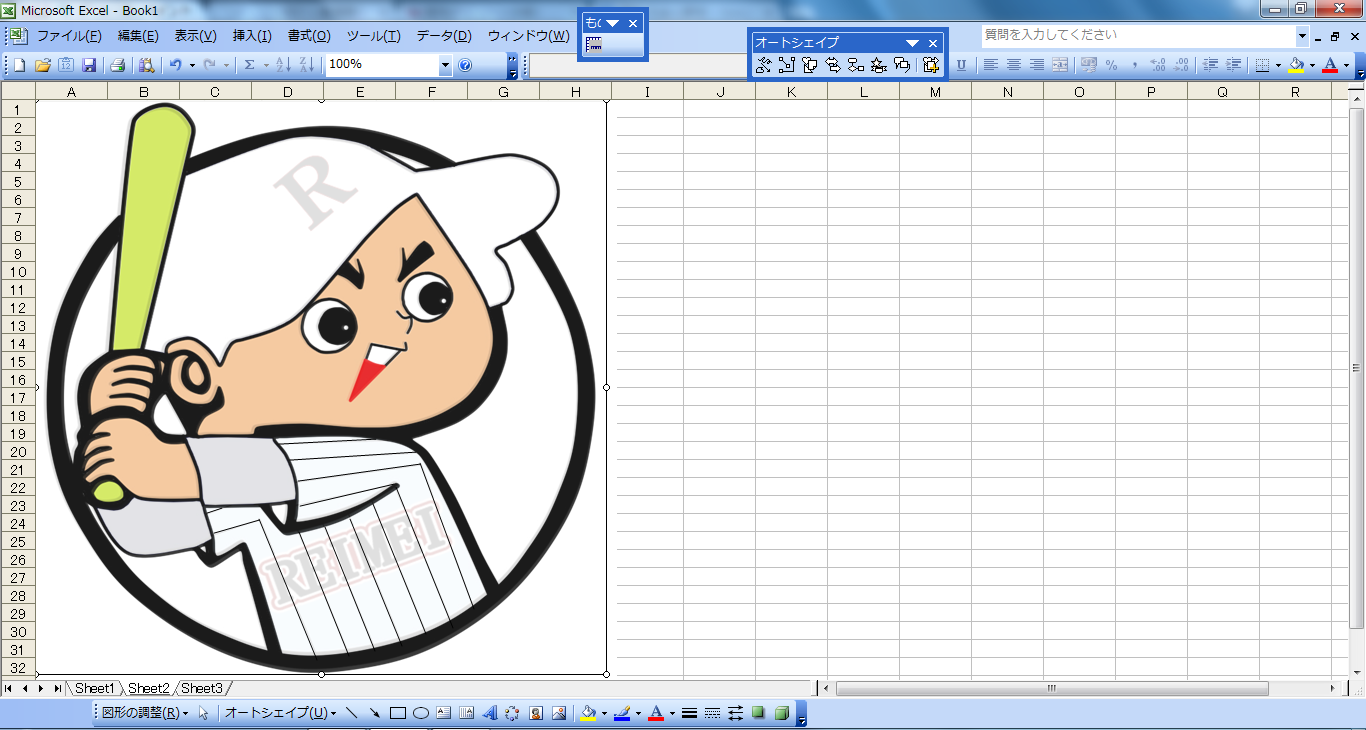Open Basic Shapes in AutoShapes toolbar
The width and height of the screenshot is (1366, 730).
809,65
